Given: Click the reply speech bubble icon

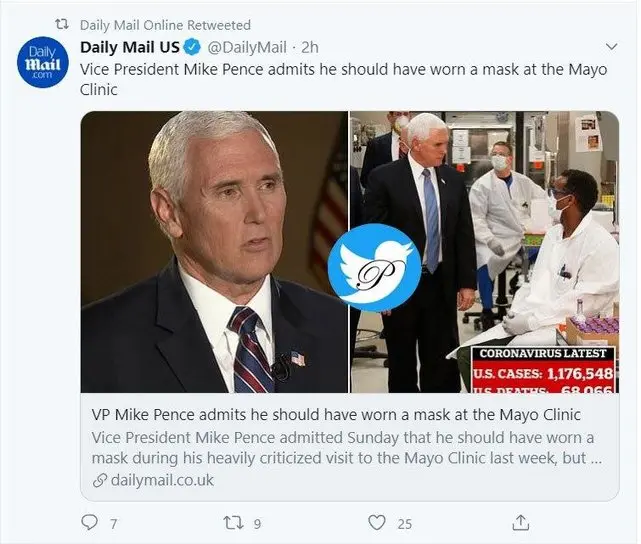Looking at the screenshot, I should 89,522.
